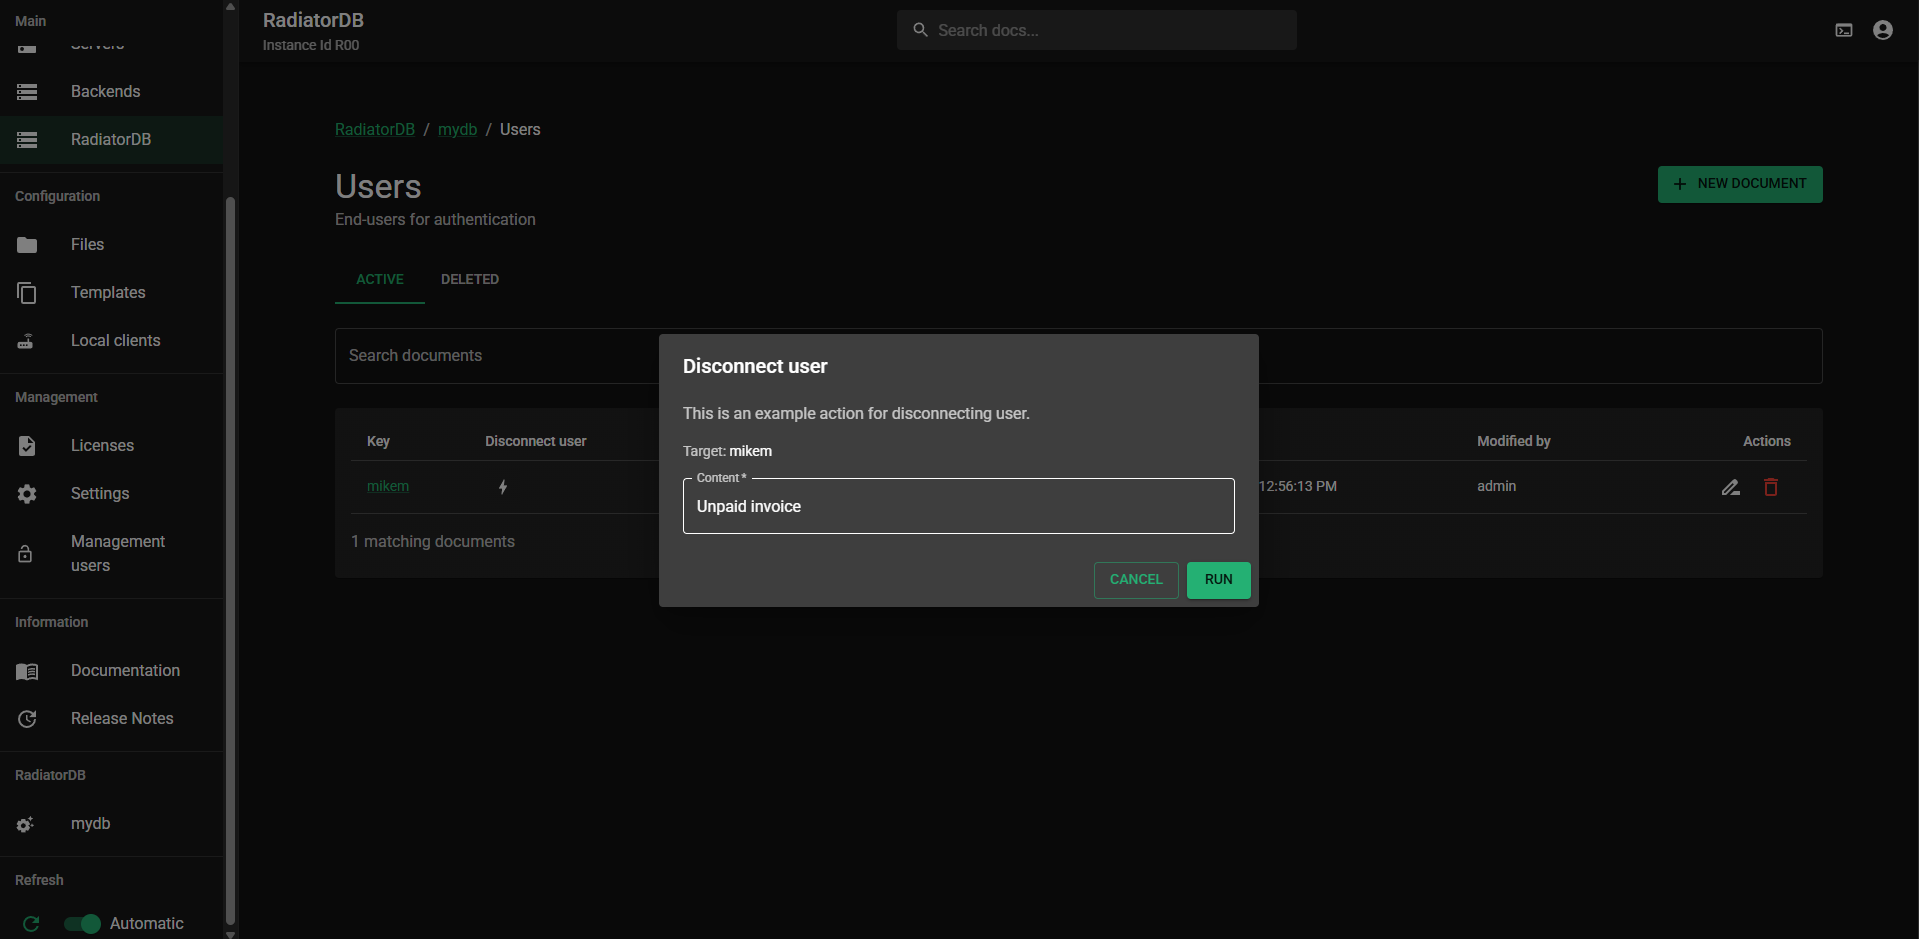Delete mikem with the trash icon
This screenshot has width=1919, height=939.
pos(1771,487)
